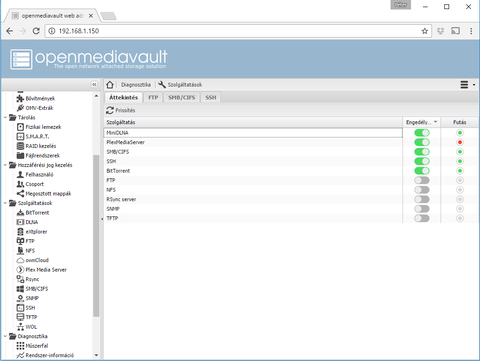Open Megosztott mappák share icon
This screenshot has width=480, height=361.
[20, 193]
